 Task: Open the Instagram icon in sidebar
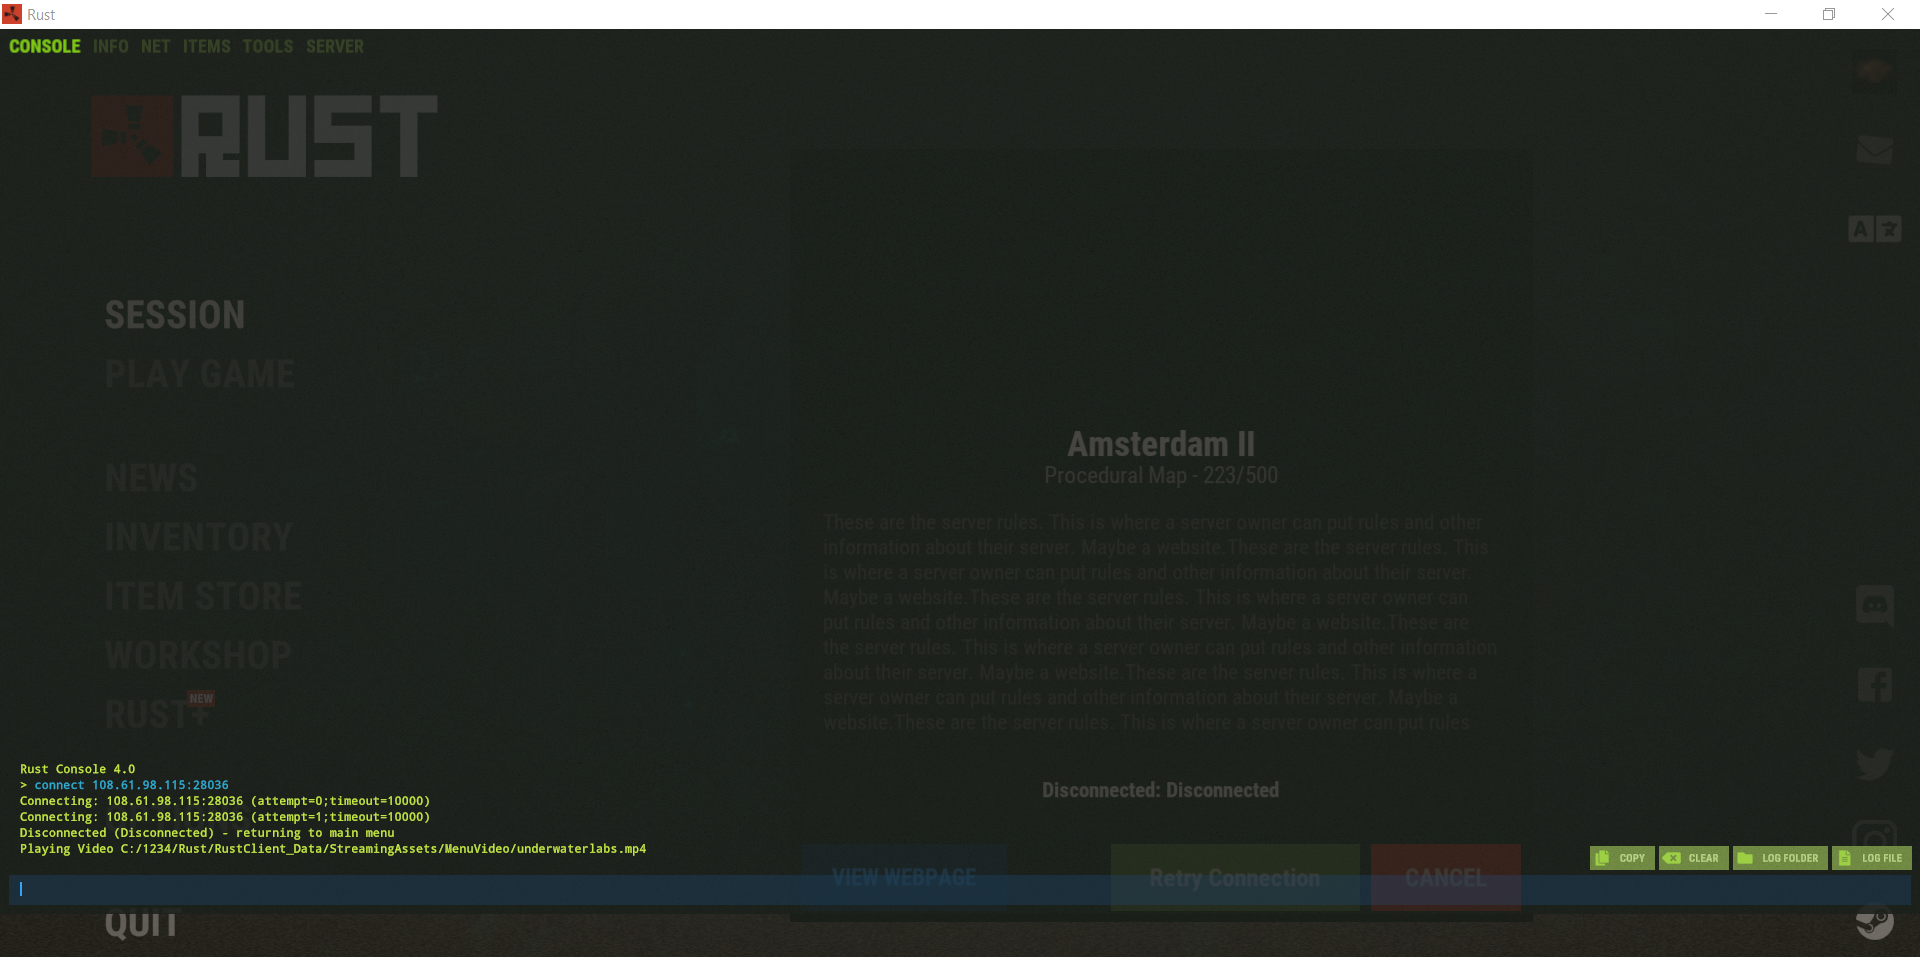tap(1874, 836)
